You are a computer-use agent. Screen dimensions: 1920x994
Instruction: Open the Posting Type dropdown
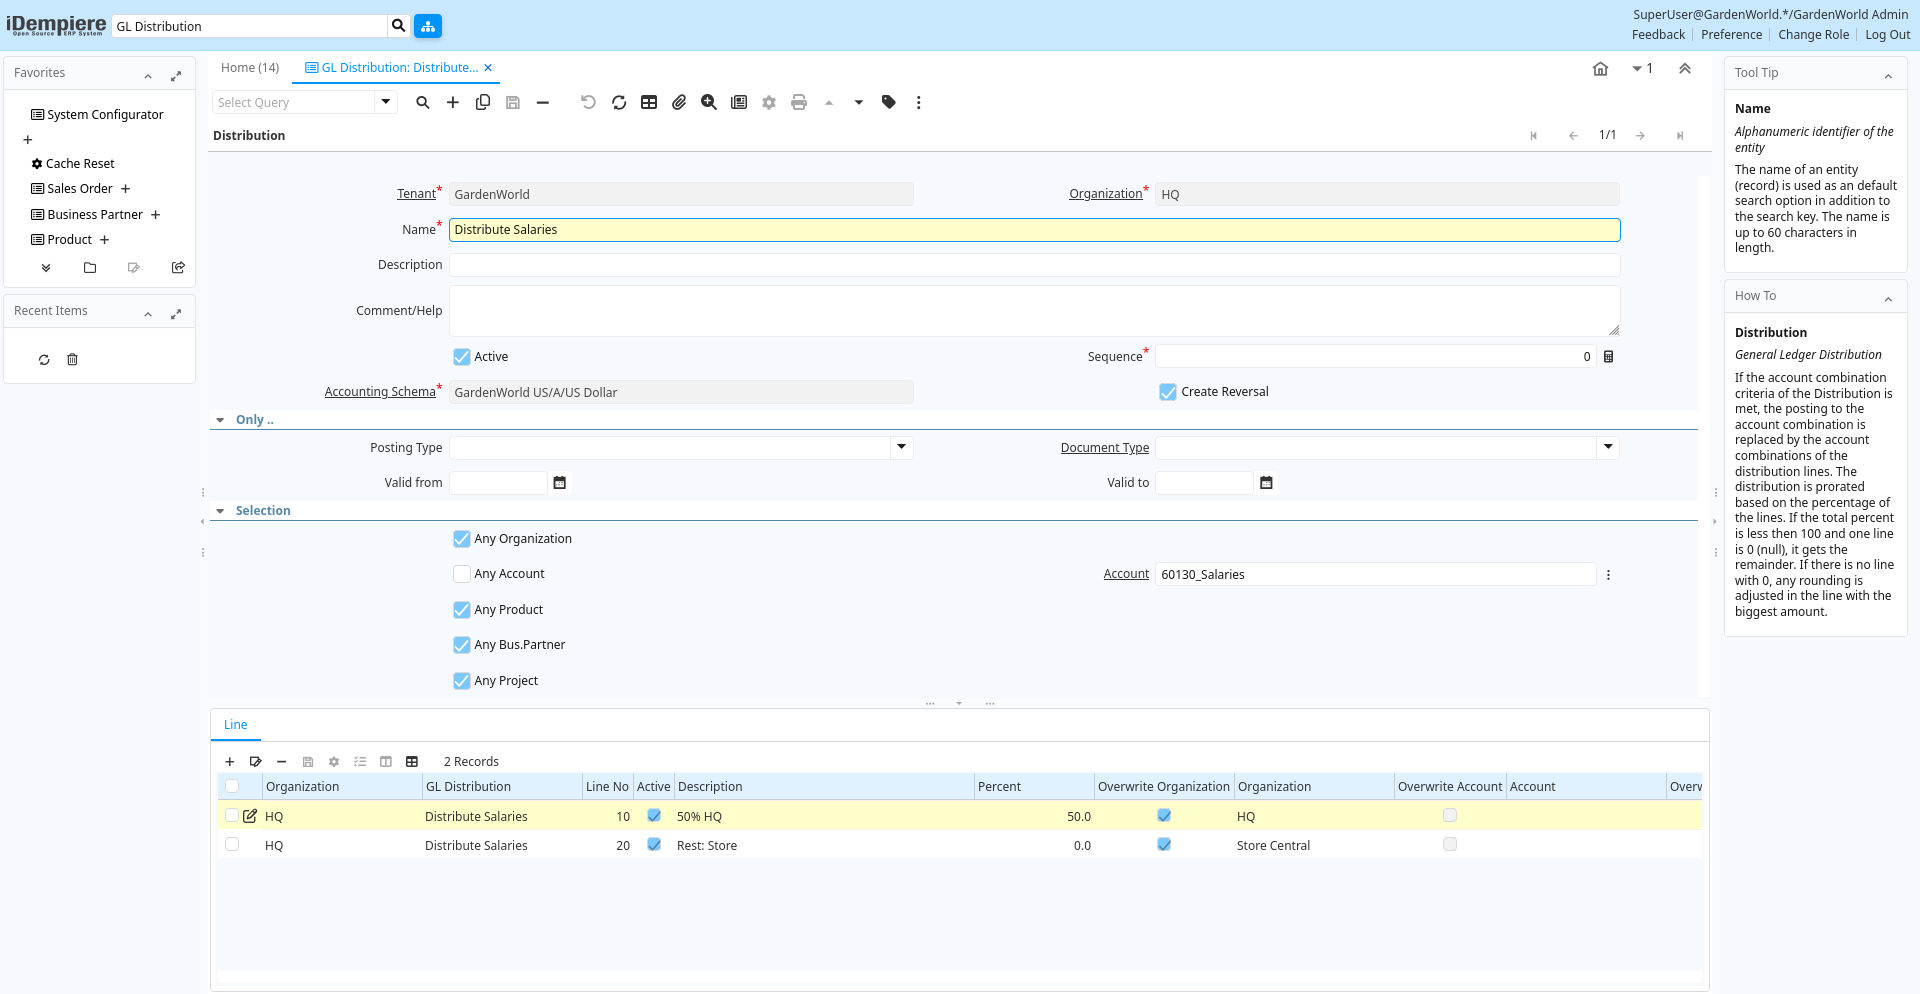click(902, 448)
